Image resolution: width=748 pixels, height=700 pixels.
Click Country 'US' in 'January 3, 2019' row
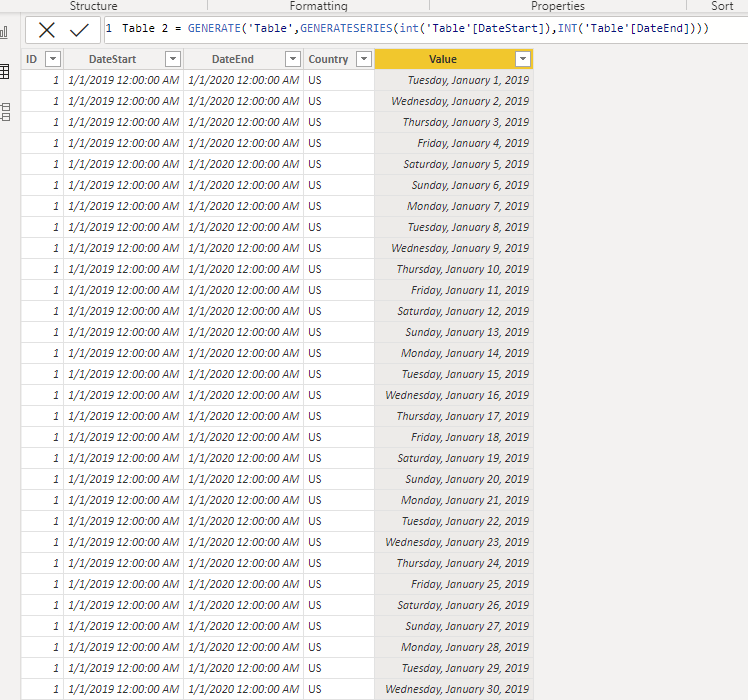339,122
